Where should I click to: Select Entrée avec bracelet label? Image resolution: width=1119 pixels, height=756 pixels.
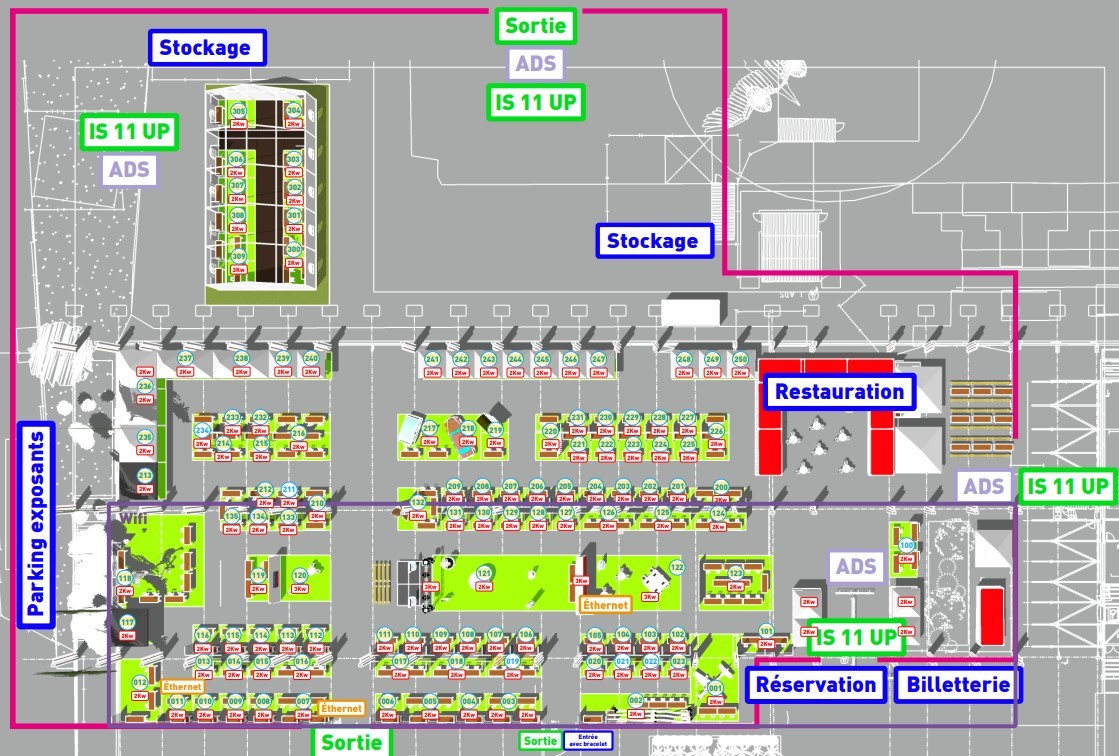tap(587, 741)
